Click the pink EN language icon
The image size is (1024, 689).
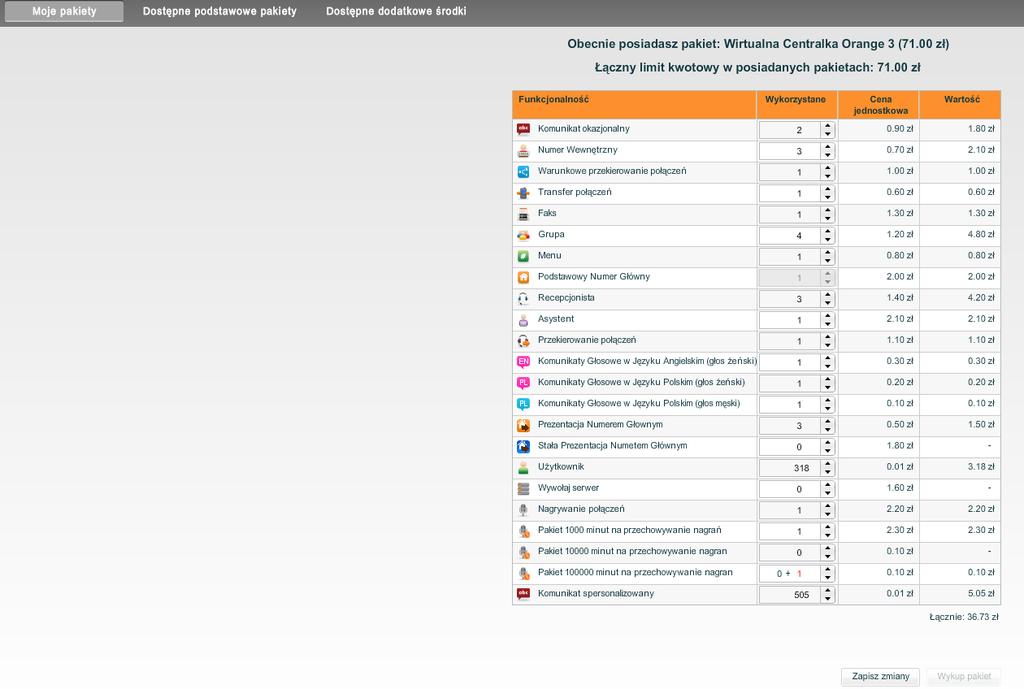(x=523, y=362)
